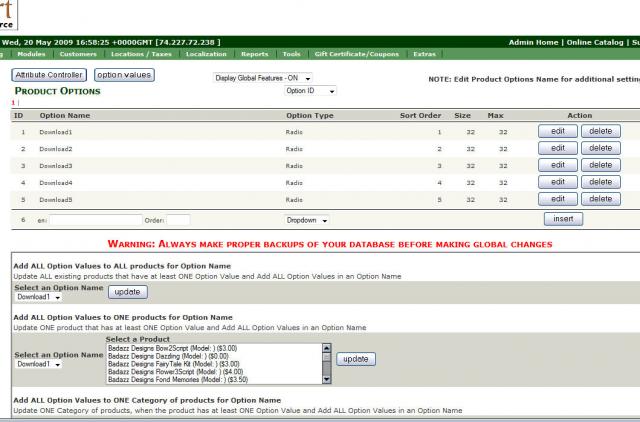640x422 pixels.
Task: Open the Dropdown option type selector
Action: pos(307,220)
